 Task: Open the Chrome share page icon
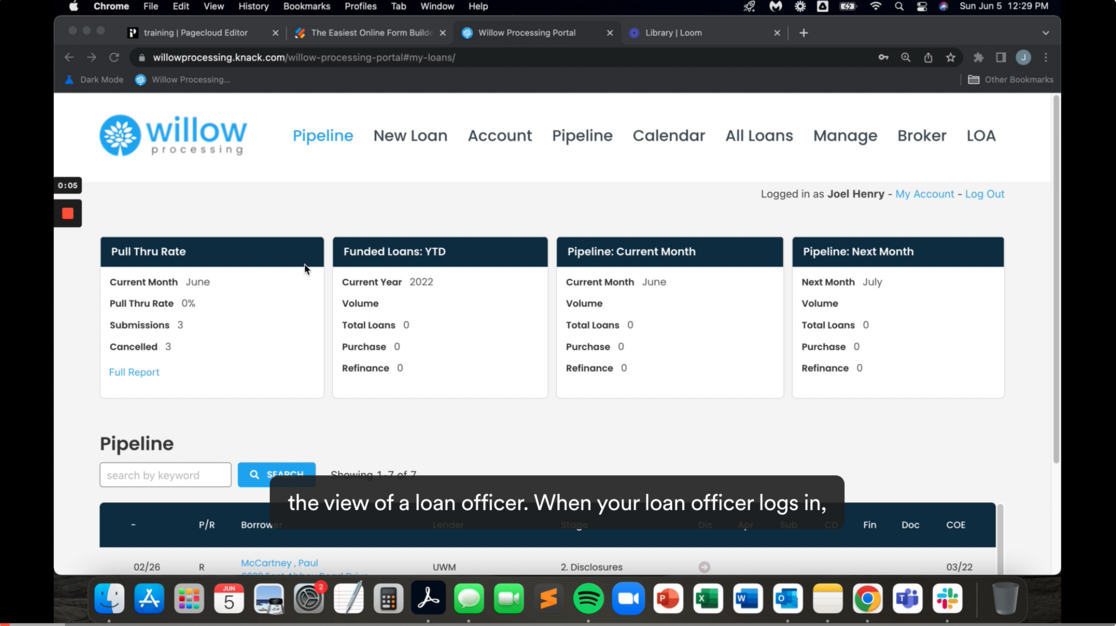(928, 58)
